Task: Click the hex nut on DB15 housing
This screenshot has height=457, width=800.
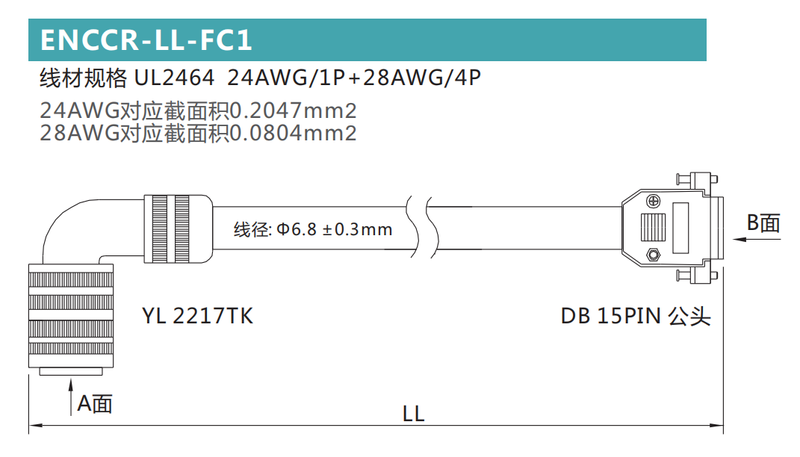Action: (653, 255)
